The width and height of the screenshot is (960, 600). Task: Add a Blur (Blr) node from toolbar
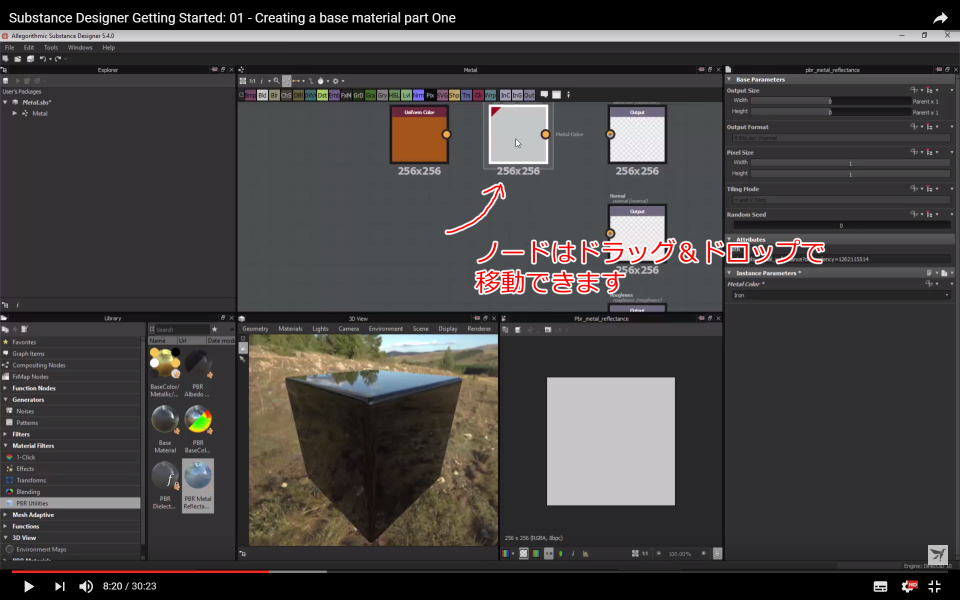point(274,95)
